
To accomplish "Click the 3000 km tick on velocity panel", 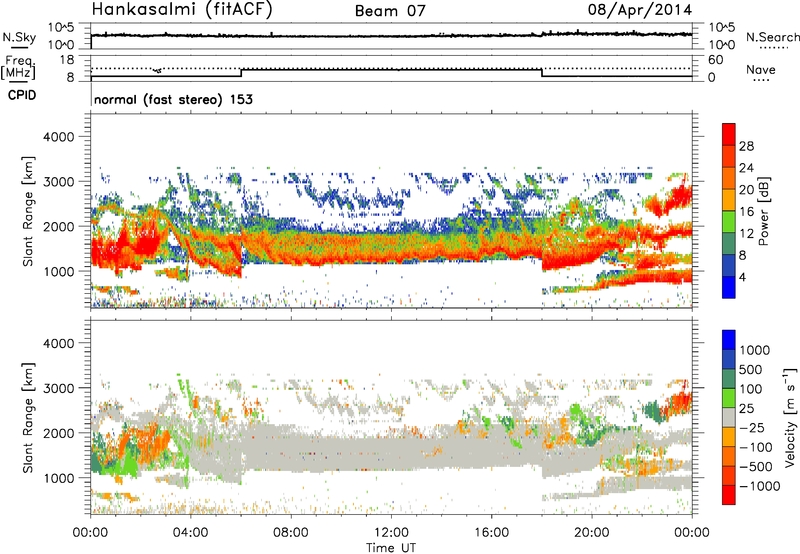I will 58,388.
